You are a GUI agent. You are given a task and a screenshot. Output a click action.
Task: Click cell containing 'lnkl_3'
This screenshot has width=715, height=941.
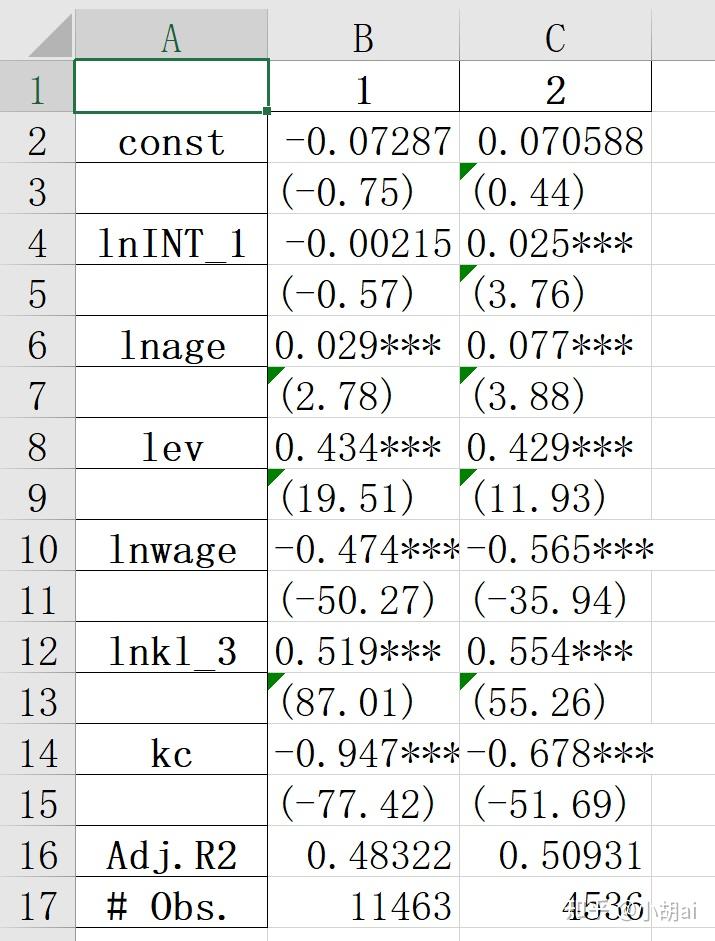point(171,648)
